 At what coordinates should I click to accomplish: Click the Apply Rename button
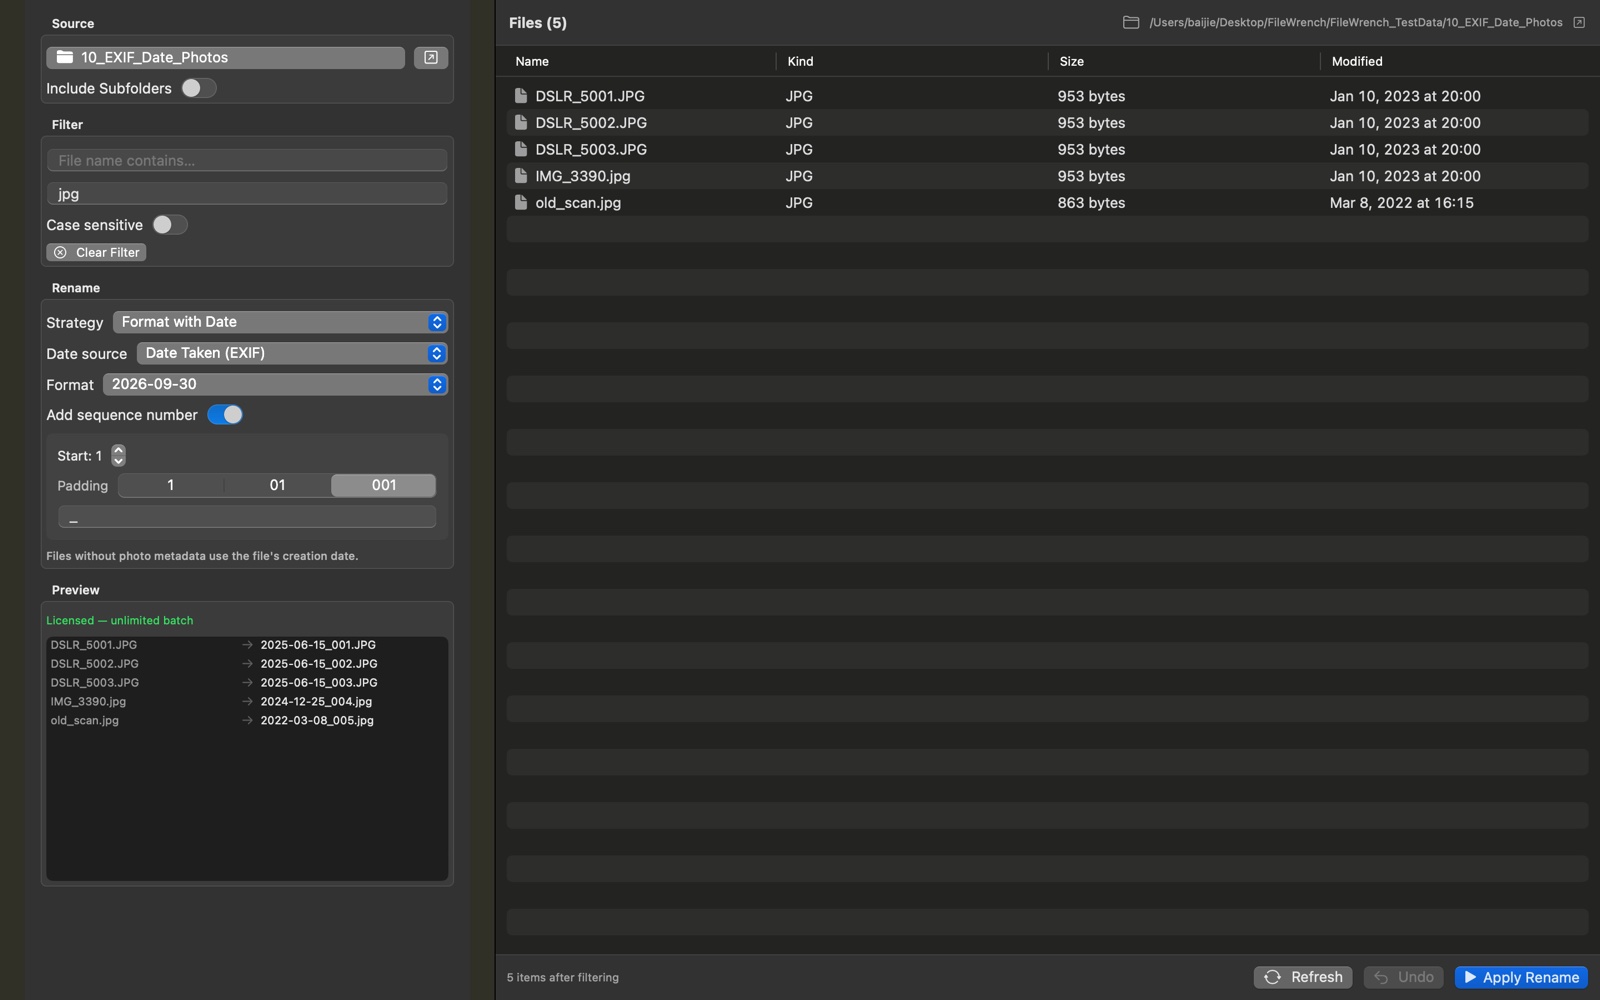[x=1521, y=977]
